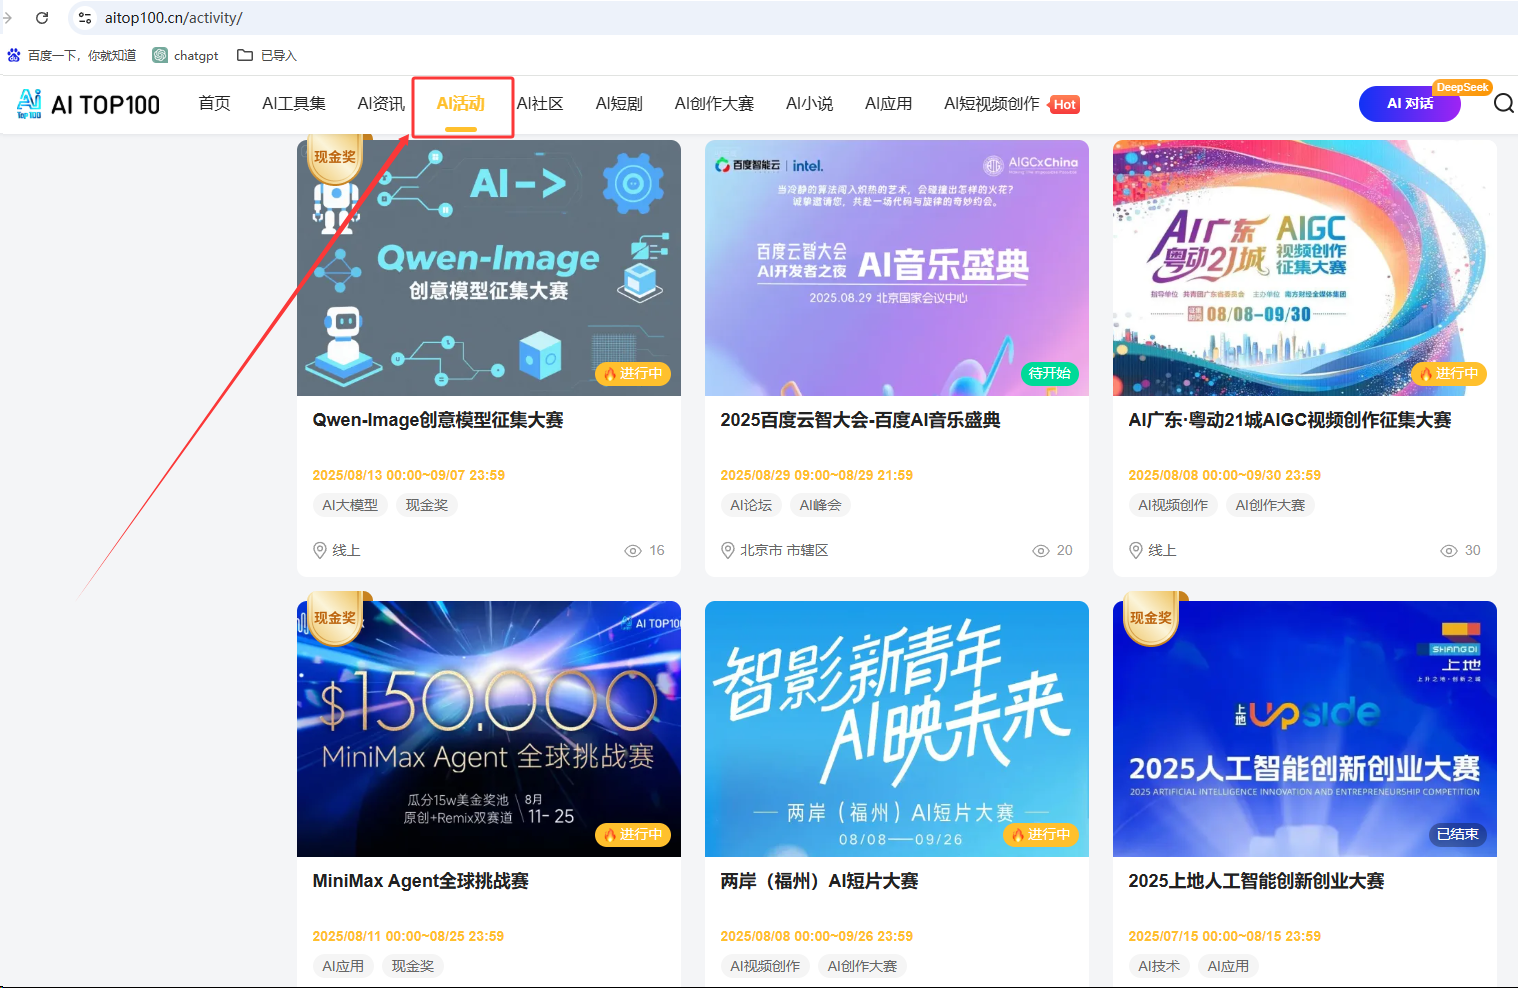
Task: Open AI广东·粤动21城AIGC视频创作征集大赛 title
Action: point(1290,421)
